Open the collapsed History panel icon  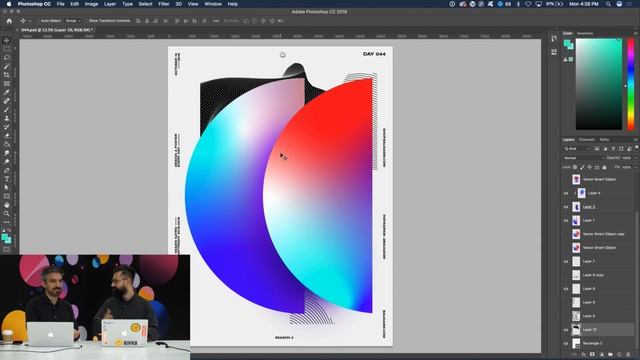(553, 38)
